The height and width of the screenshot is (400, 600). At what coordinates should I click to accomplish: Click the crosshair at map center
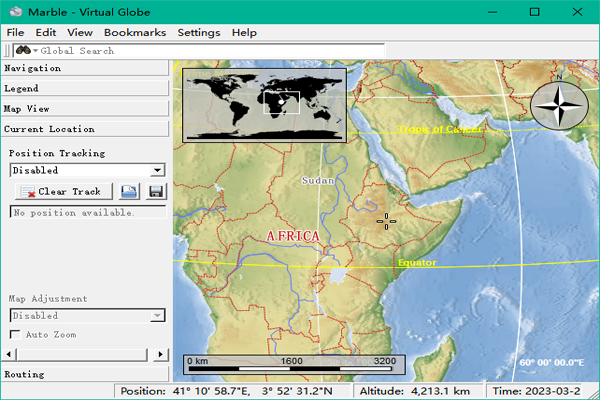point(386,222)
